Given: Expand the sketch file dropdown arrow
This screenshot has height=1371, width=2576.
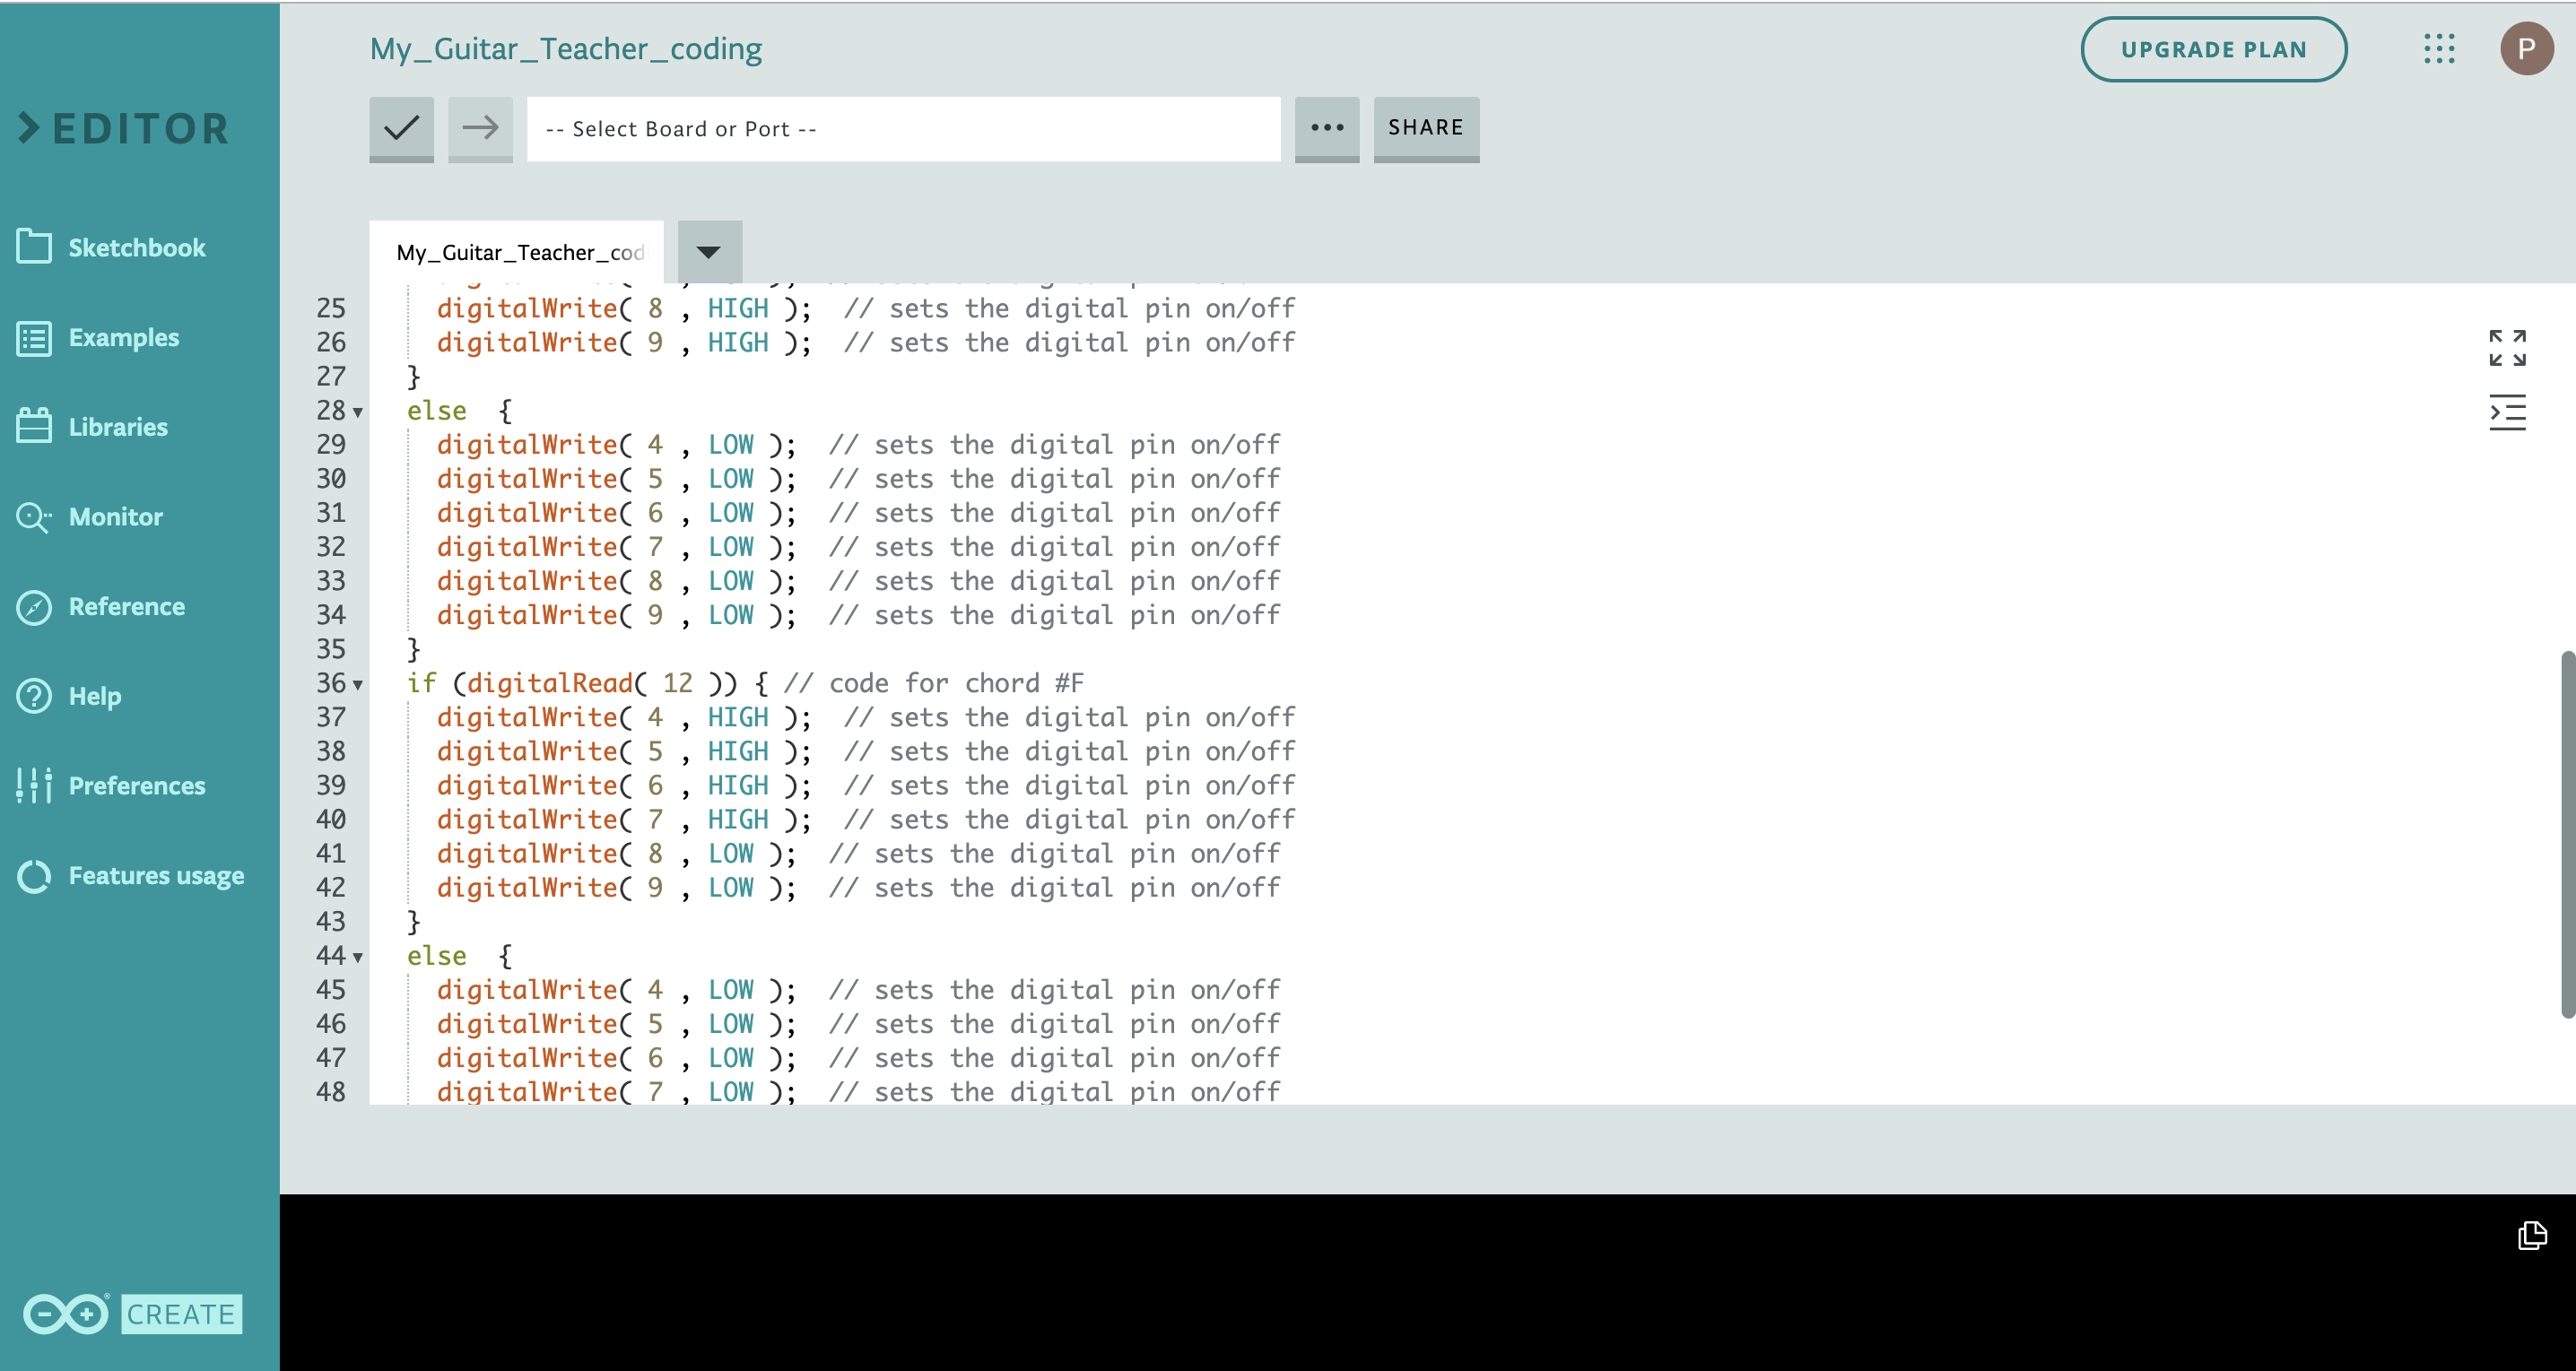Looking at the screenshot, I should click(709, 252).
